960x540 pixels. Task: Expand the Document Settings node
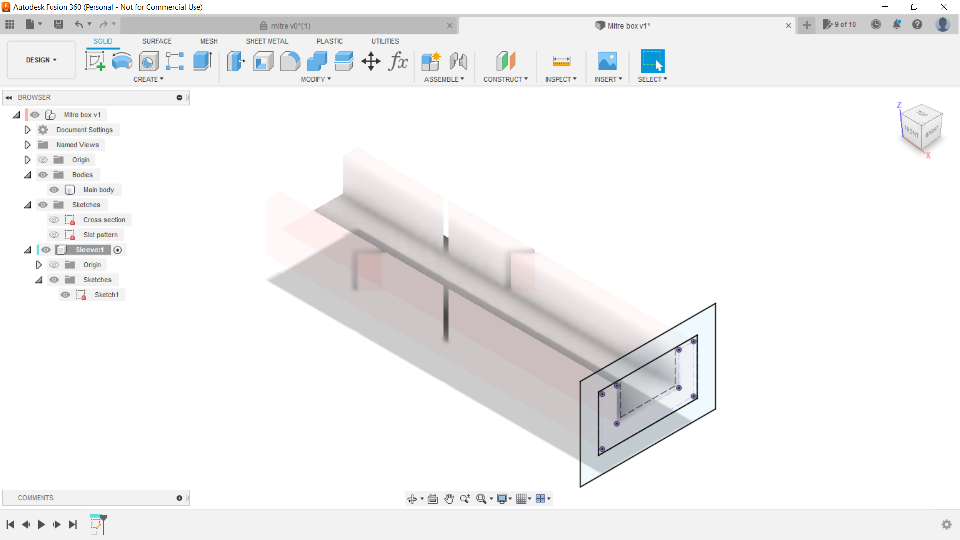click(x=28, y=130)
